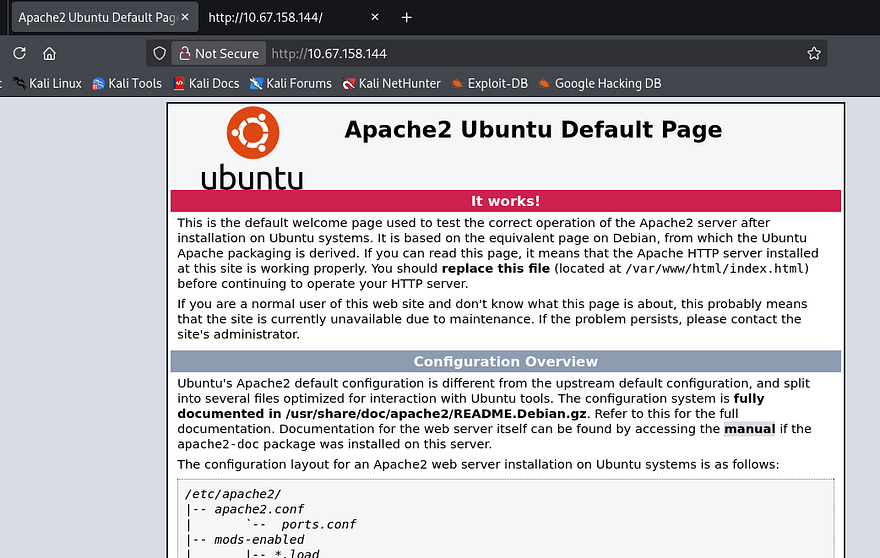Click the Not Secure padlock indicator
This screenshot has height=558, width=880.
pyautogui.click(x=217, y=54)
